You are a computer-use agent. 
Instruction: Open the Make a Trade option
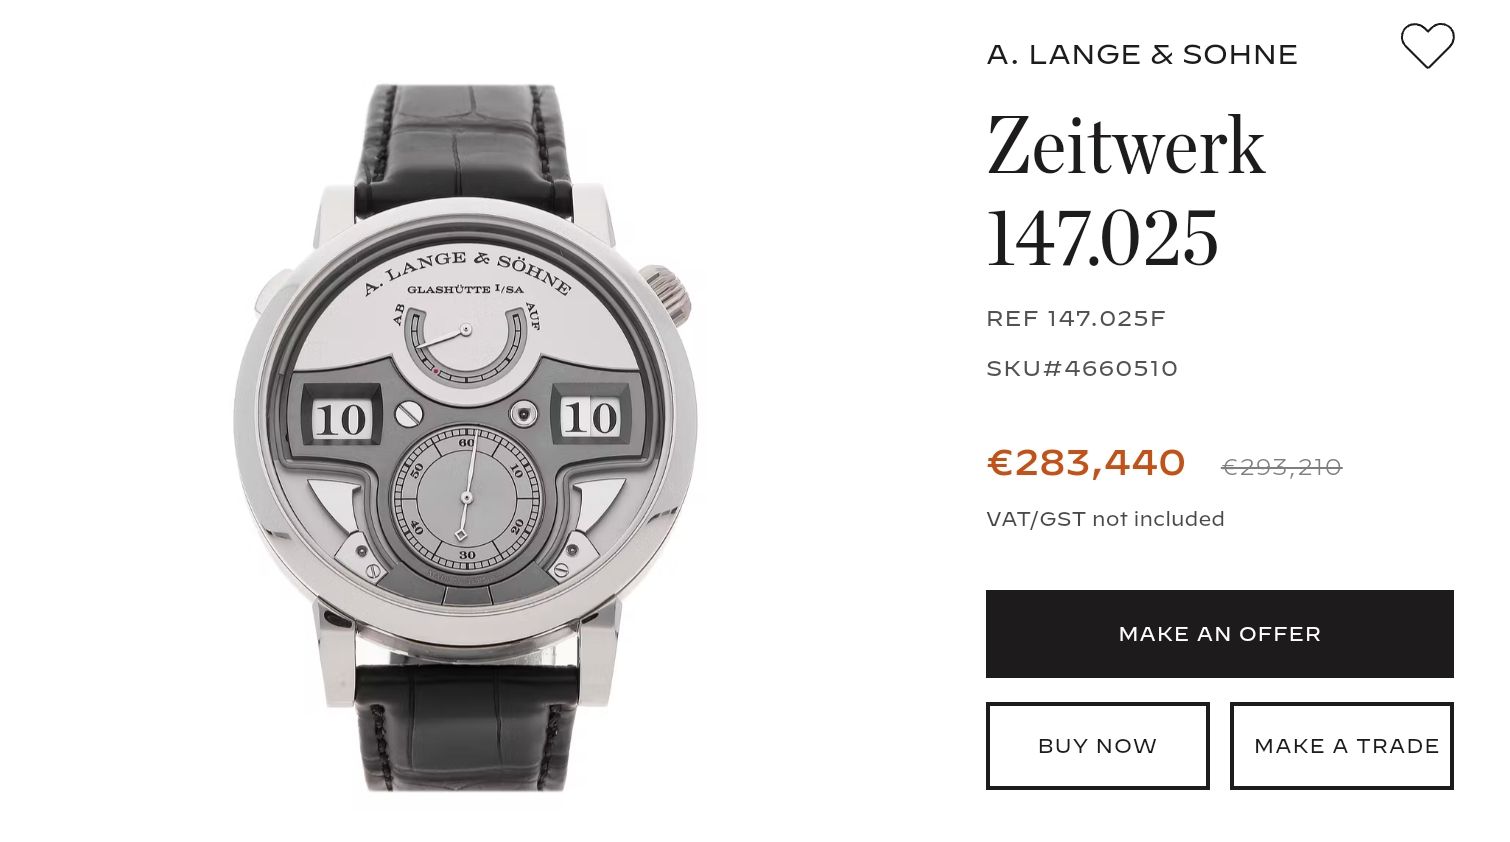(1341, 746)
